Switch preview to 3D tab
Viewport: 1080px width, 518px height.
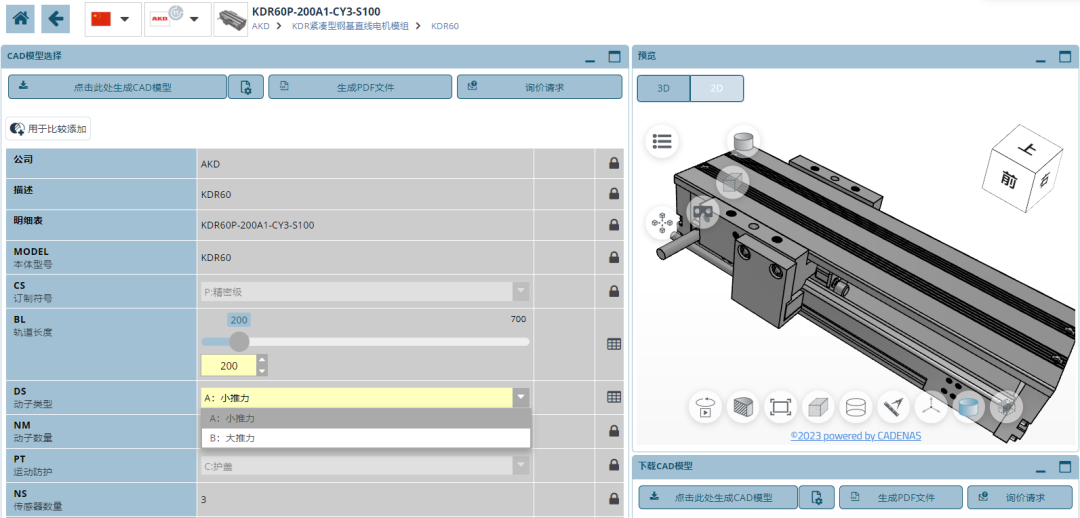pos(663,89)
